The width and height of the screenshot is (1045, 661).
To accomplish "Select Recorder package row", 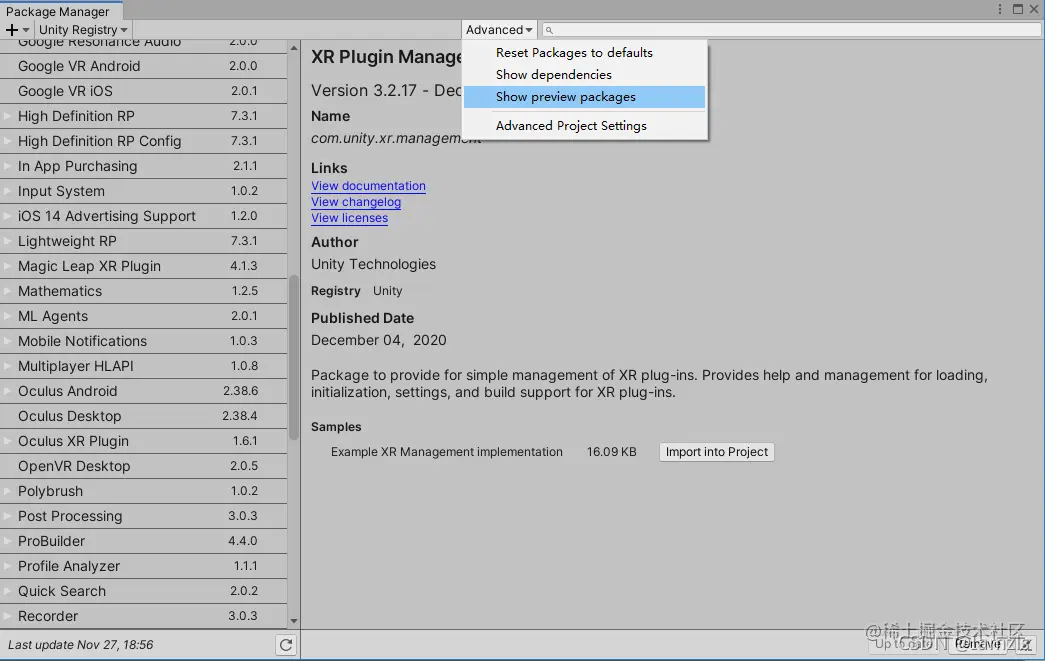I will [x=143, y=616].
